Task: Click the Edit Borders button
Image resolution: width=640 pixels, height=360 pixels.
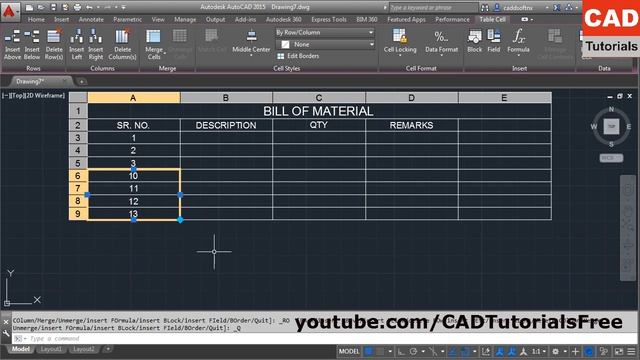Action: (298, 56)
